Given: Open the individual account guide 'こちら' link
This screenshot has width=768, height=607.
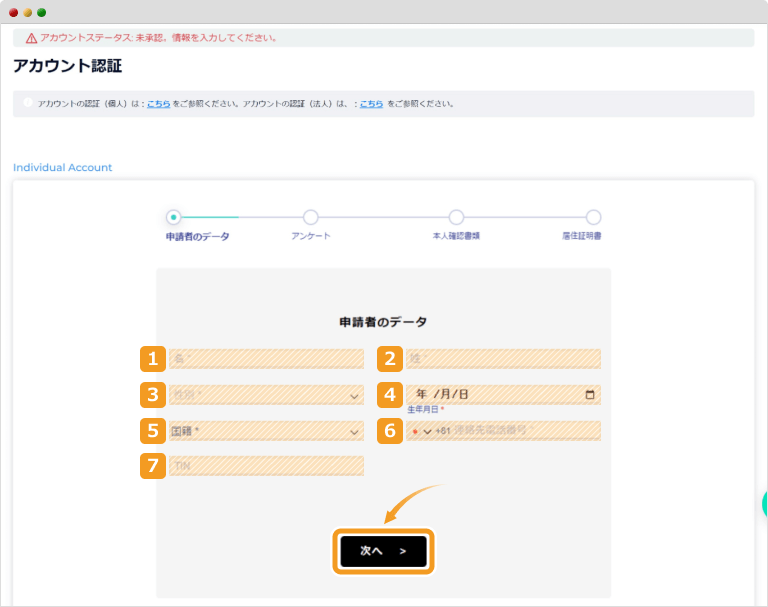Looking at the screenshot, I should tap(159, 104).
